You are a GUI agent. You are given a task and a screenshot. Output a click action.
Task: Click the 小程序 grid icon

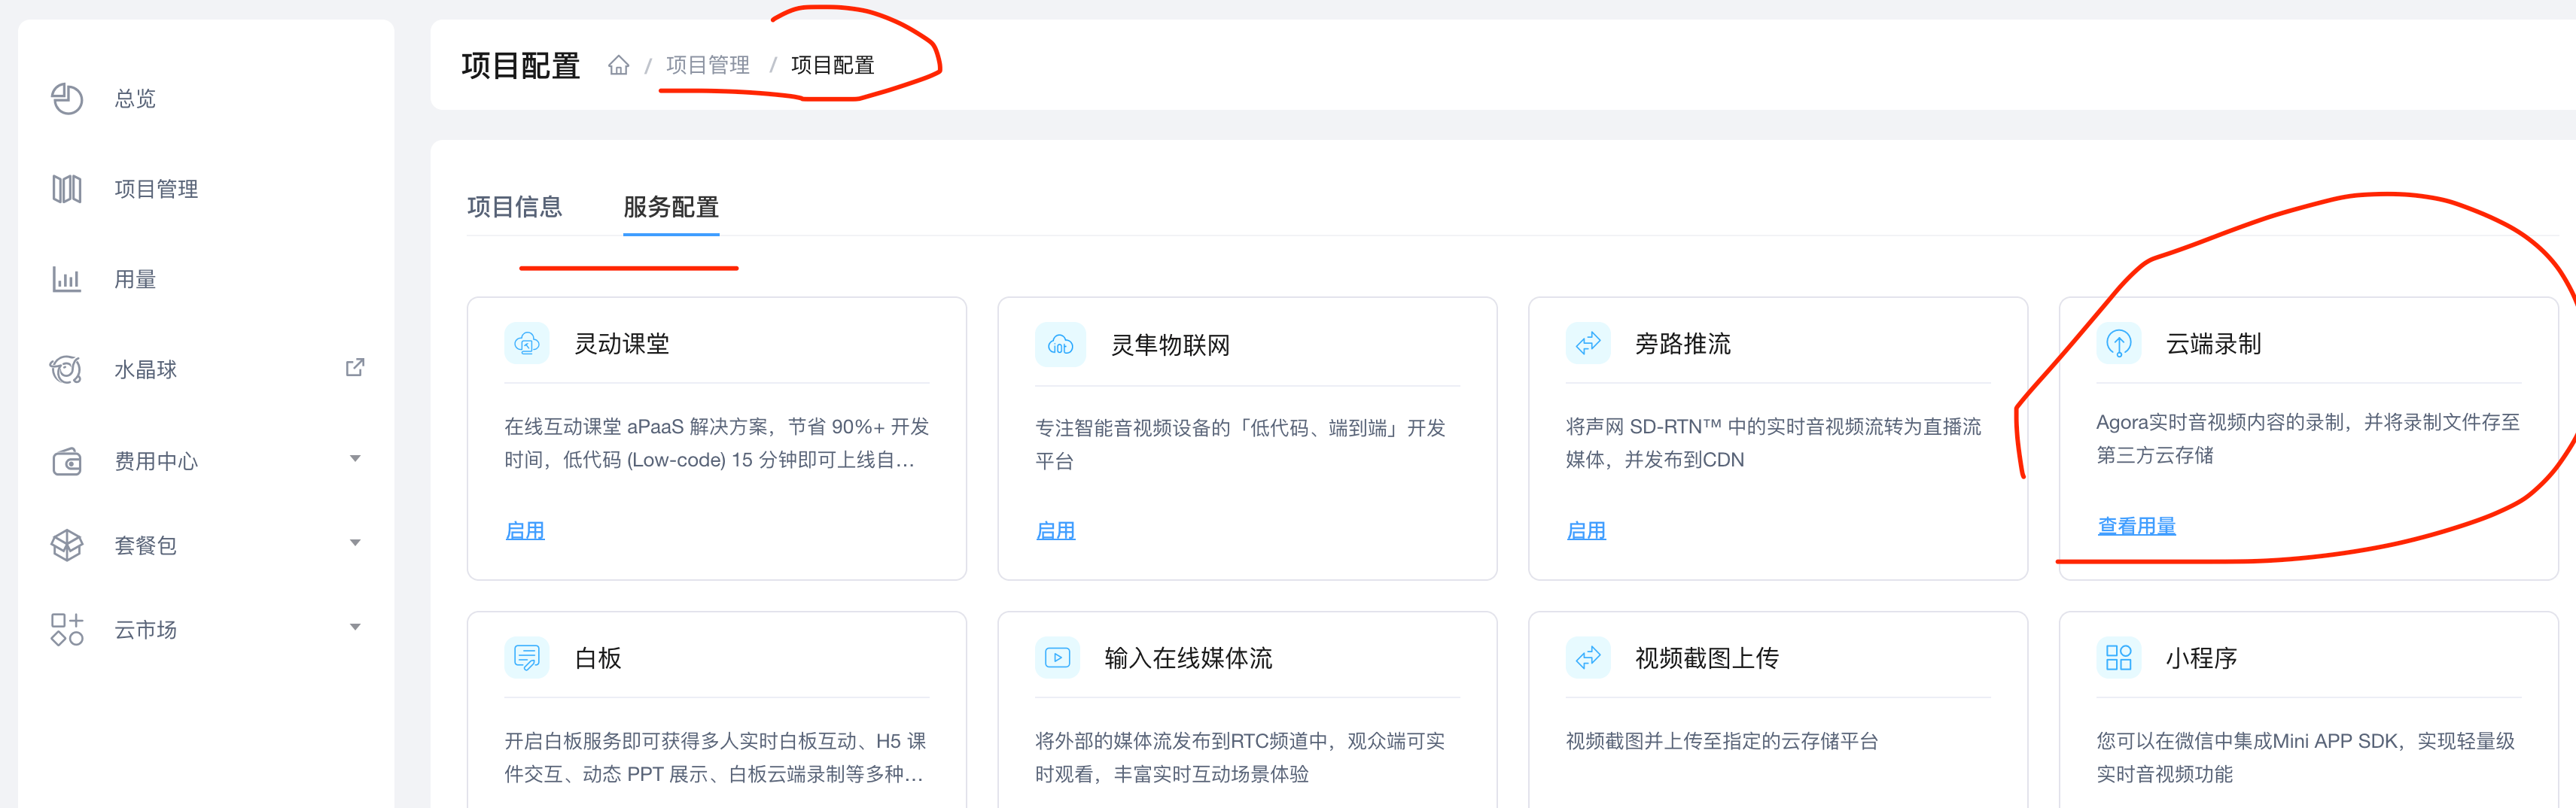[x=2118, y=658]
